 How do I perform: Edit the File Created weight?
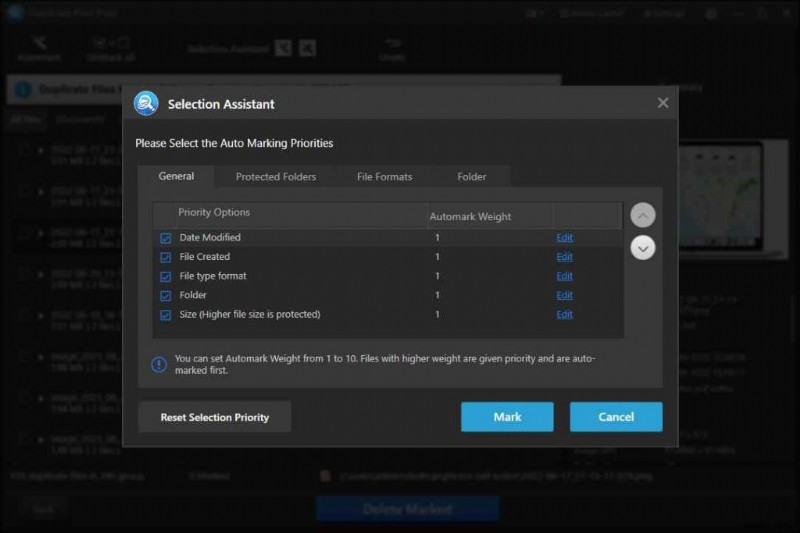coord(564,257)
